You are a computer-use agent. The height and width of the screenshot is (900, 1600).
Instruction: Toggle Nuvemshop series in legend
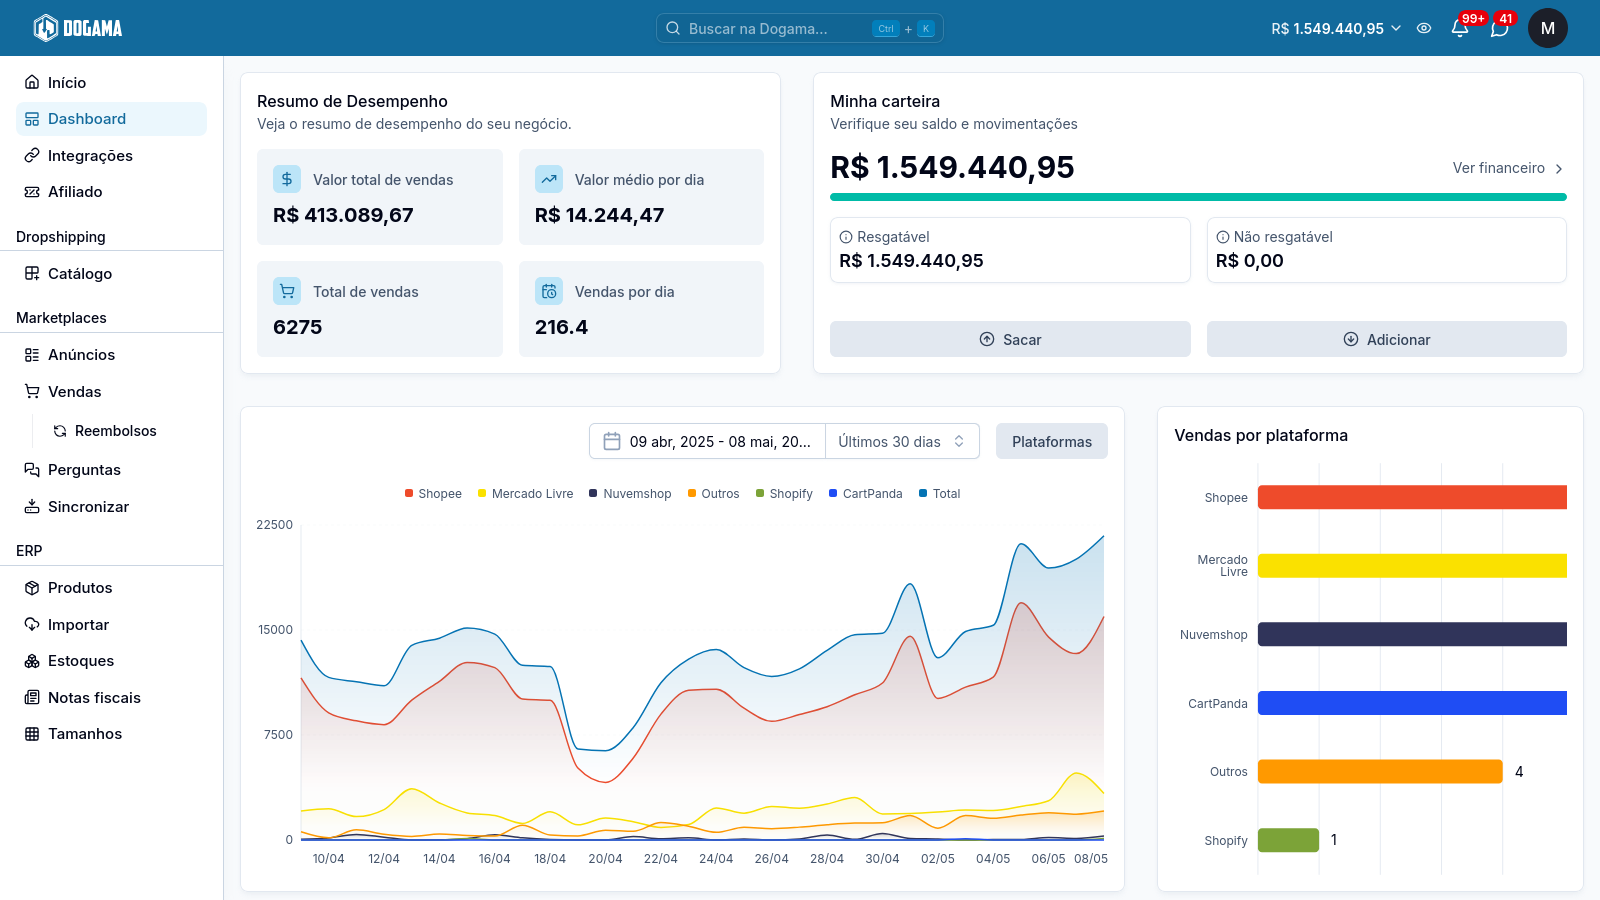point(630,494)
